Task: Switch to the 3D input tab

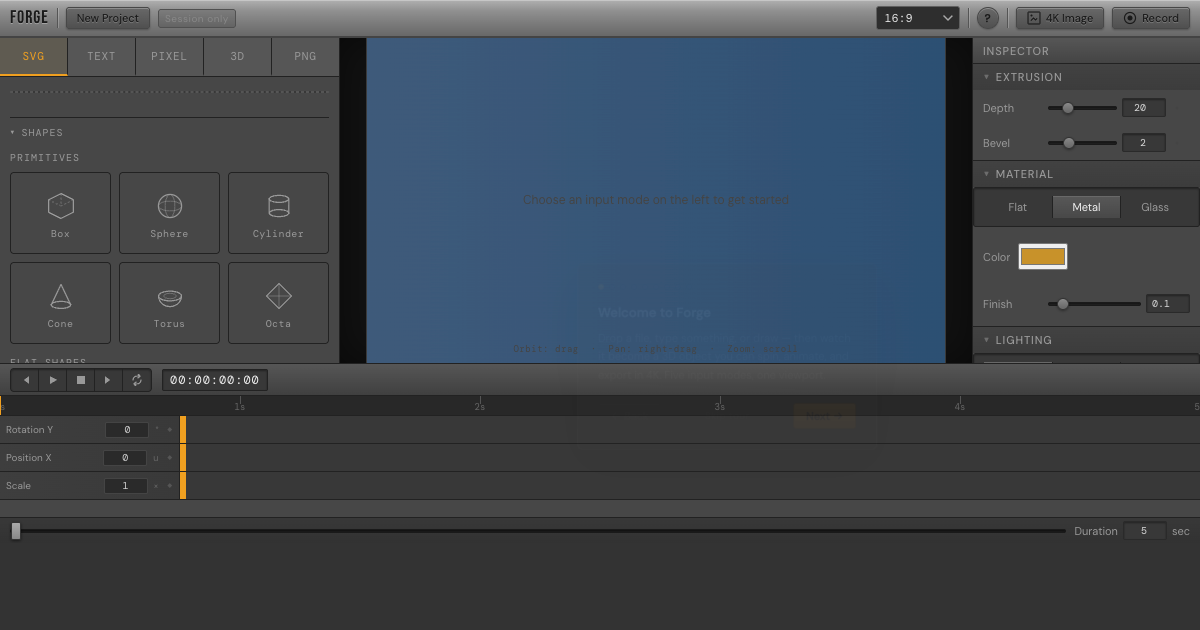Action: [238, 56]
